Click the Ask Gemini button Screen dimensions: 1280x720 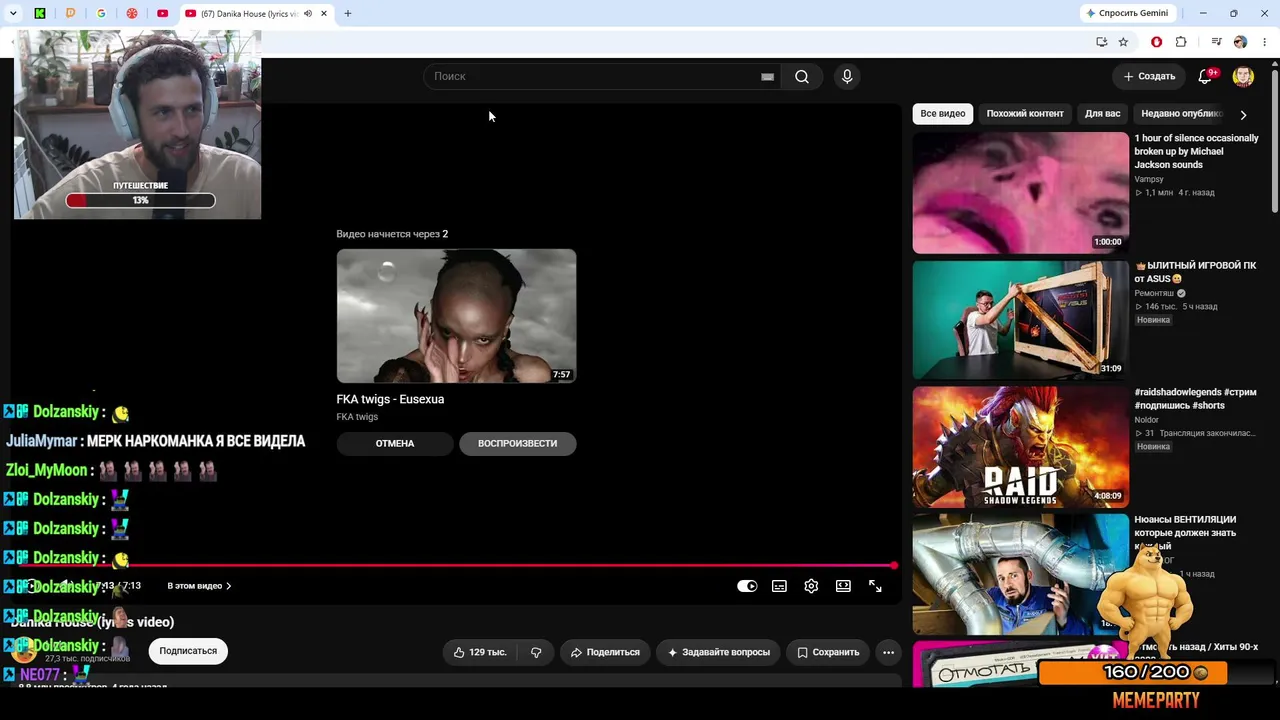[1127, 13]
